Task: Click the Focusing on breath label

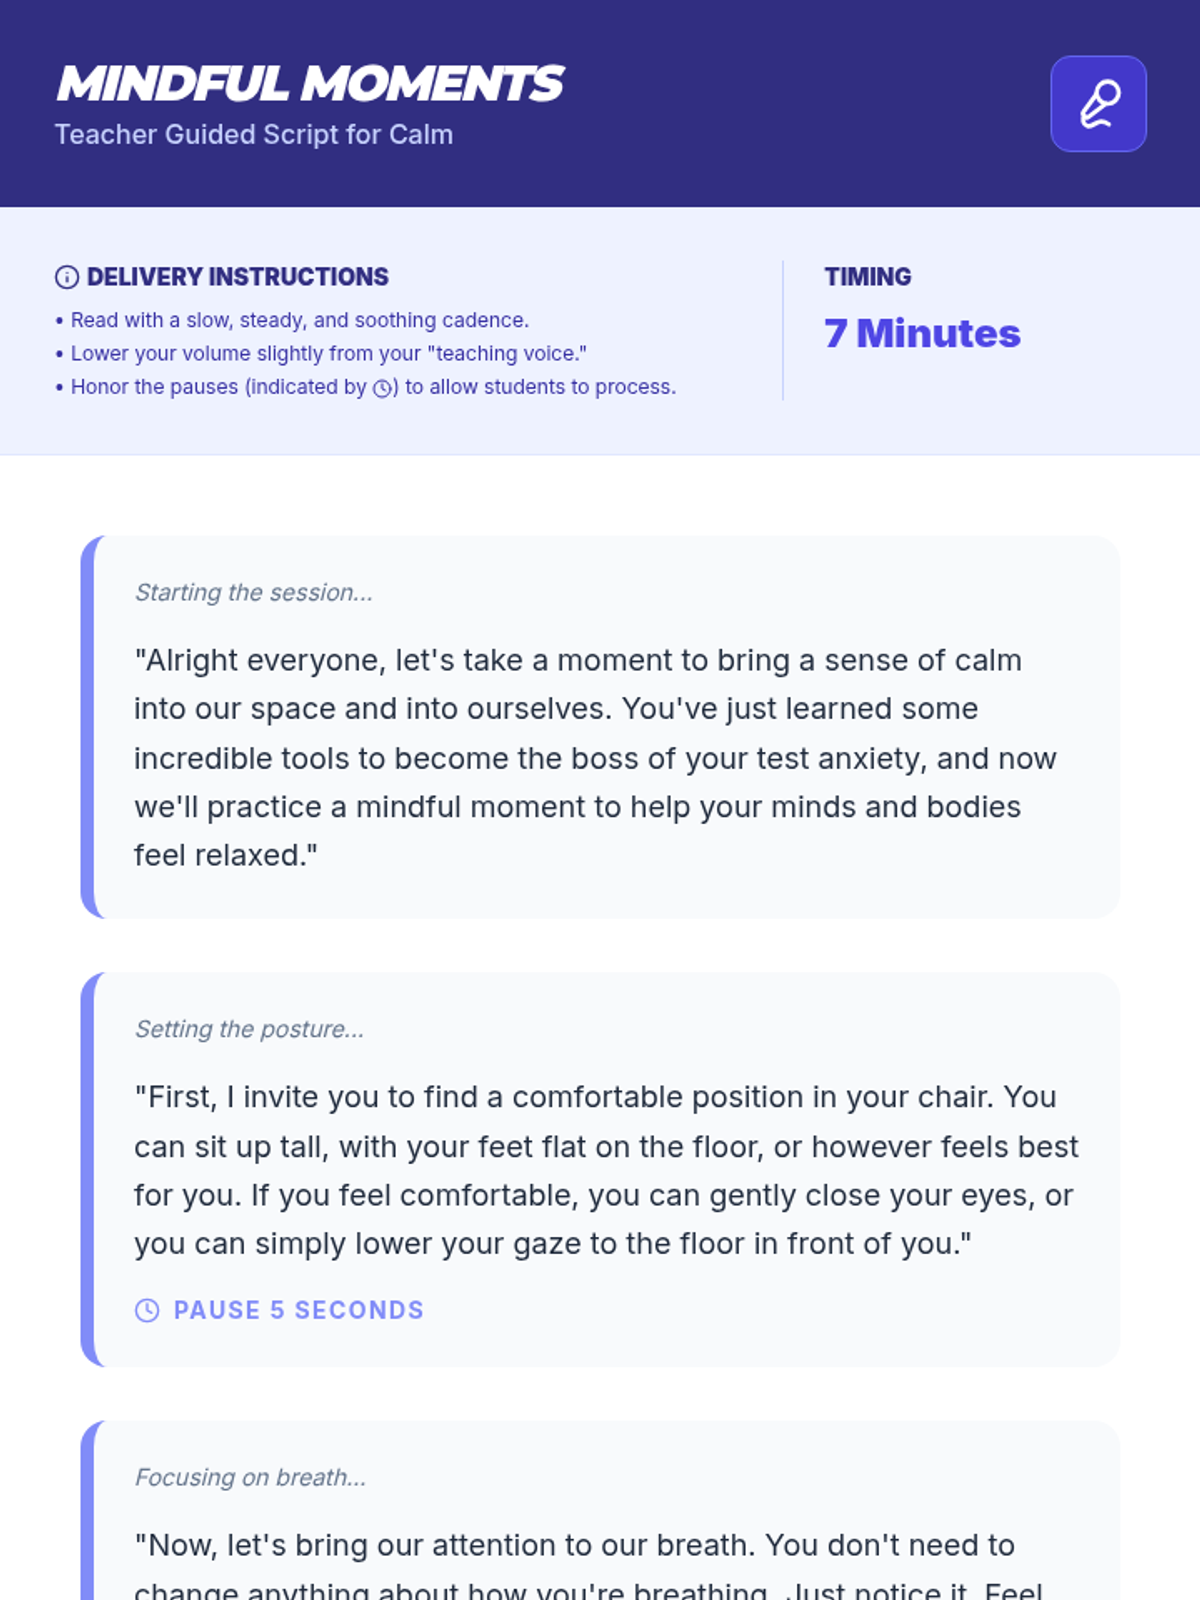Action: pyautogui.click(x=250, y=1477)
